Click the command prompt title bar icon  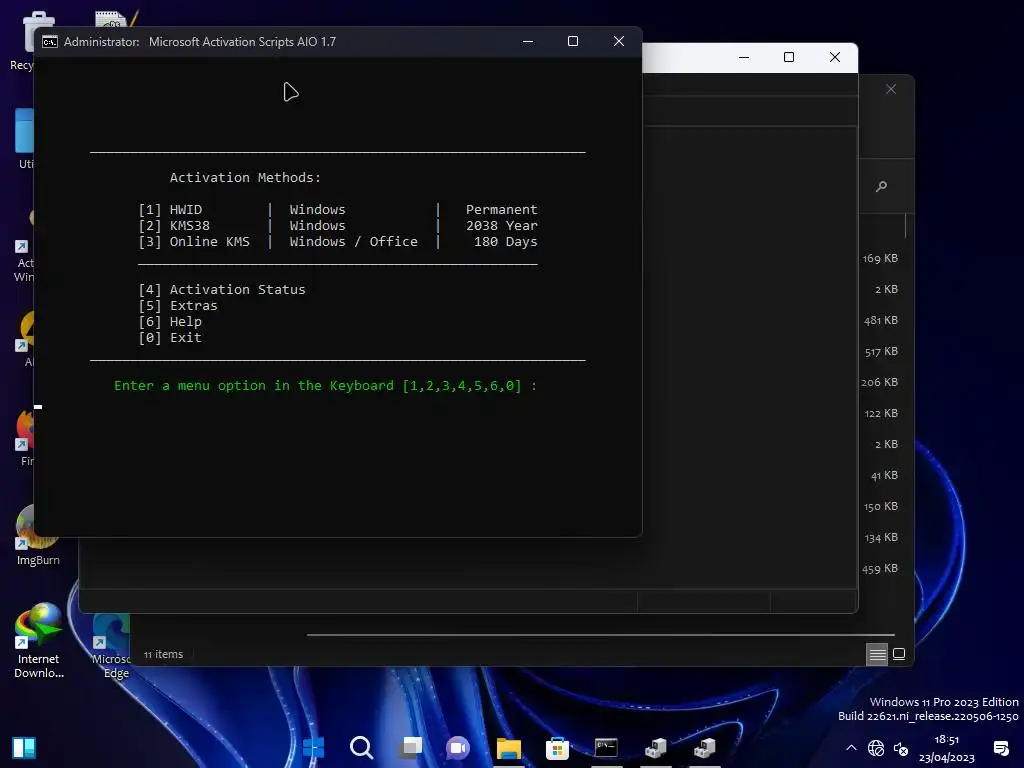(50, 42)
